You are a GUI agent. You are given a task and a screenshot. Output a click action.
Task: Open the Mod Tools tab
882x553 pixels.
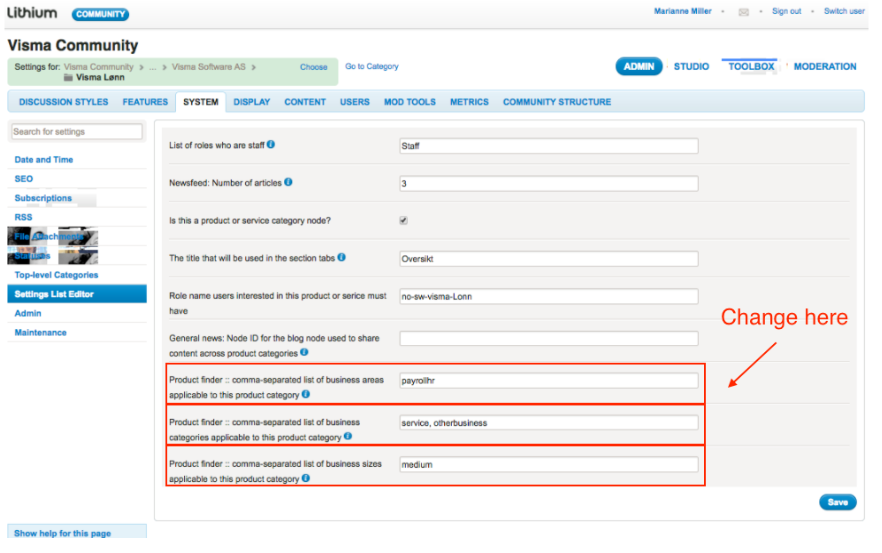(x=410, y=102)
